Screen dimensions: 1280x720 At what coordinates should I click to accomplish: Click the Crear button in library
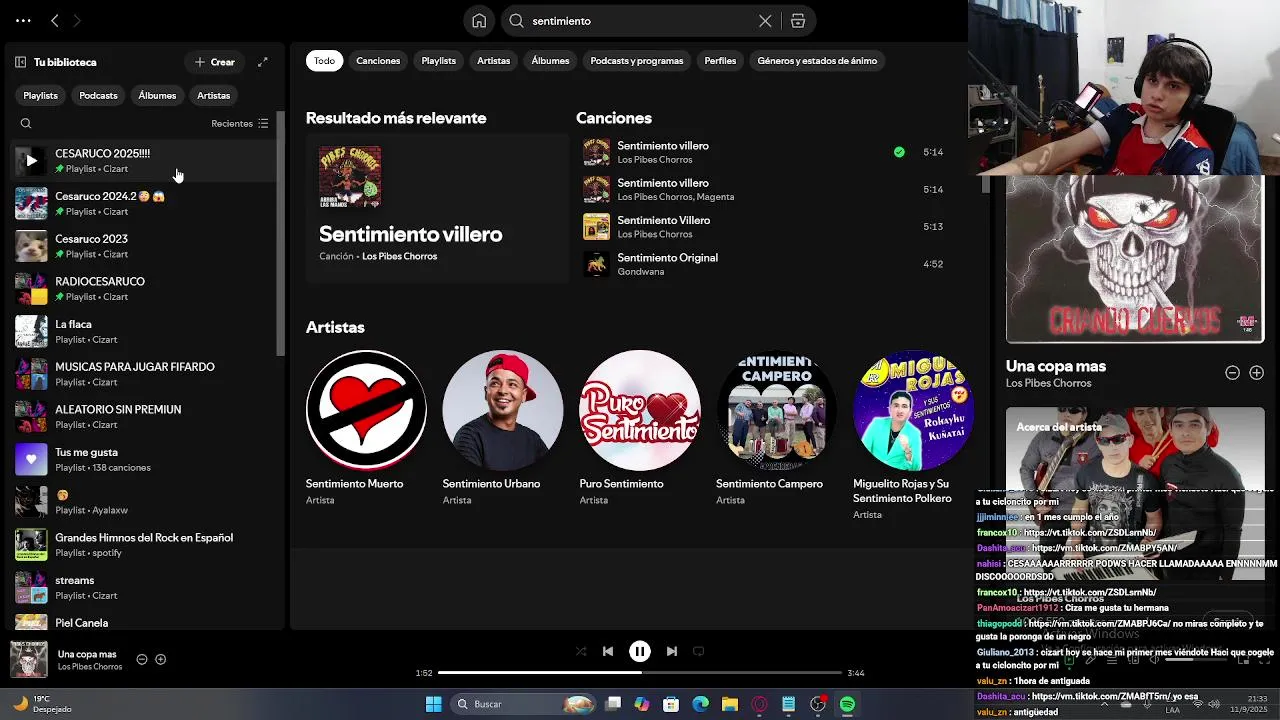pos(215,62)
